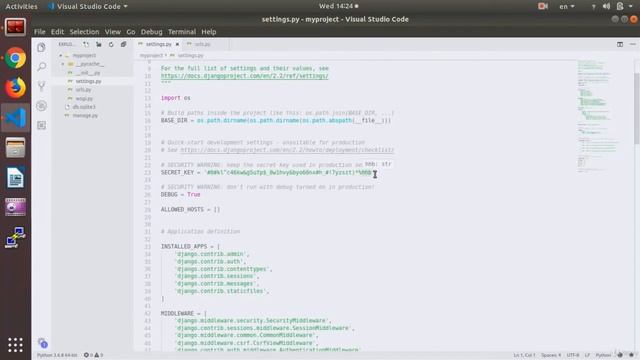The image size is (640, 360).
Task: Click the New File icon in Explorer
Action: 86,44
